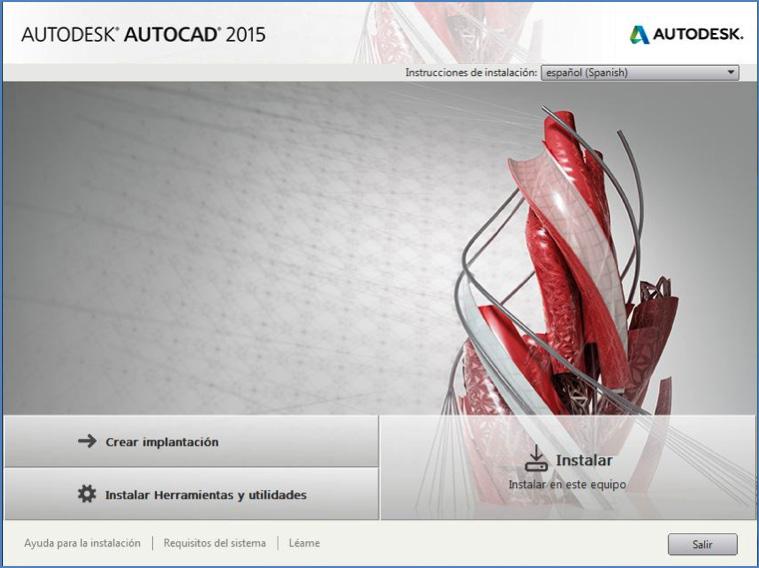This screenshot has height=568, width=759.
Task: Select Instalar Herramientas y utilidades
Action: tap(191, 494)
